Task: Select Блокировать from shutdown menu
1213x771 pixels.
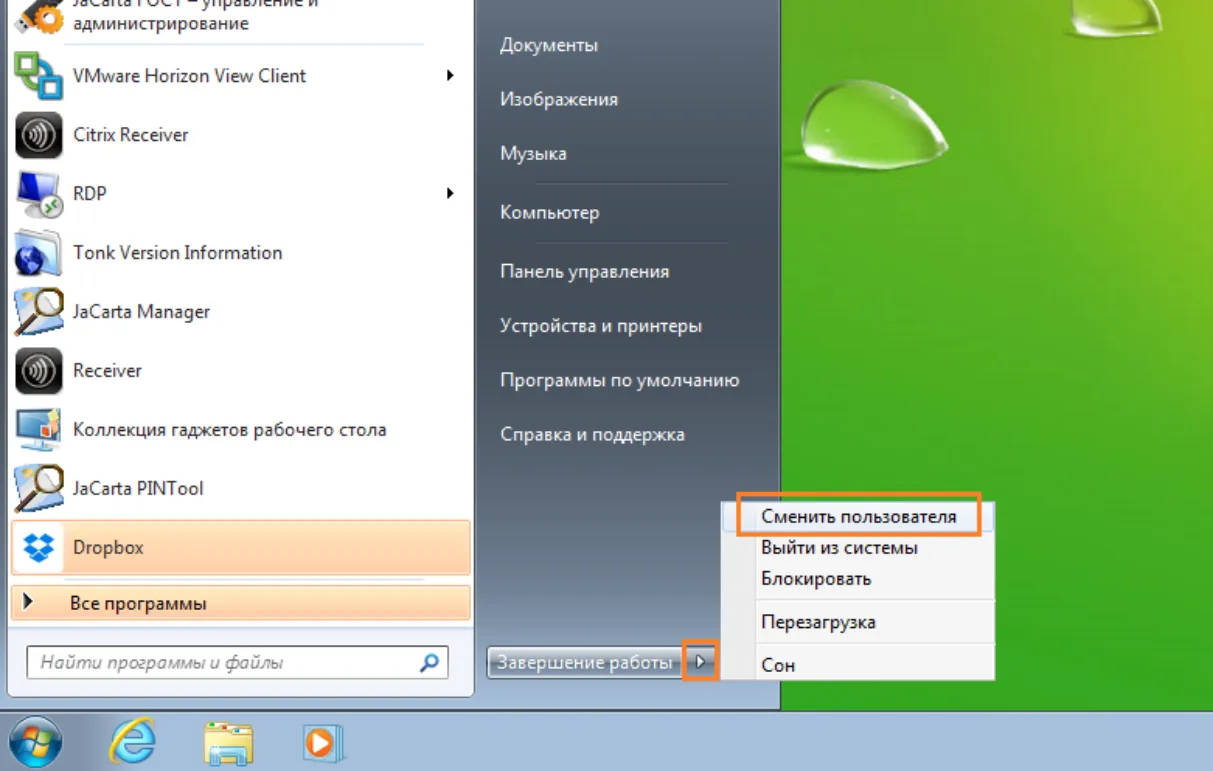Action: (816, 579)
